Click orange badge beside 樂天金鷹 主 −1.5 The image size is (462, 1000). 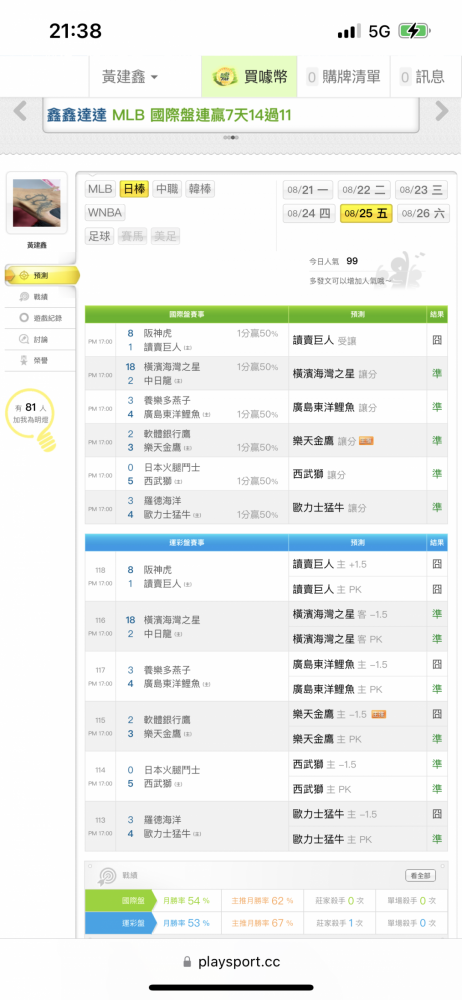(379, 714)
